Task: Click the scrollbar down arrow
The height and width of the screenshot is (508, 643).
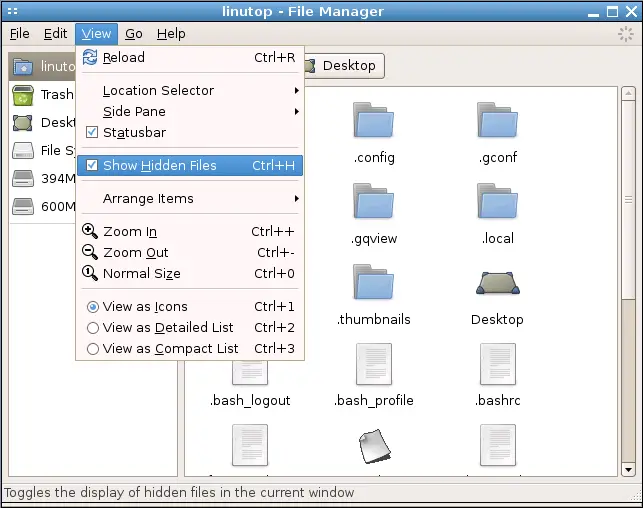Action: coord(628,469)
